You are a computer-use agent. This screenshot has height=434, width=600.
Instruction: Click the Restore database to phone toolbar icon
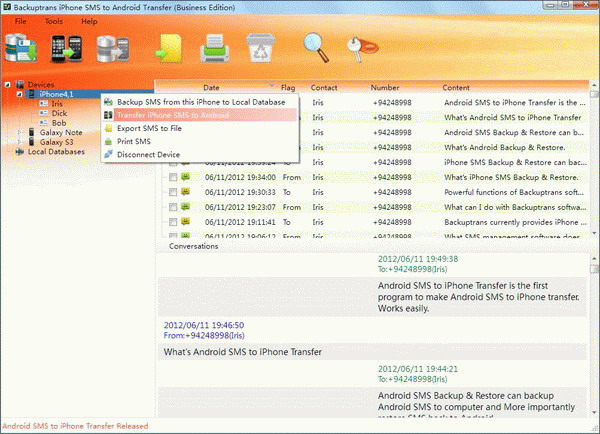pos(113,49)
